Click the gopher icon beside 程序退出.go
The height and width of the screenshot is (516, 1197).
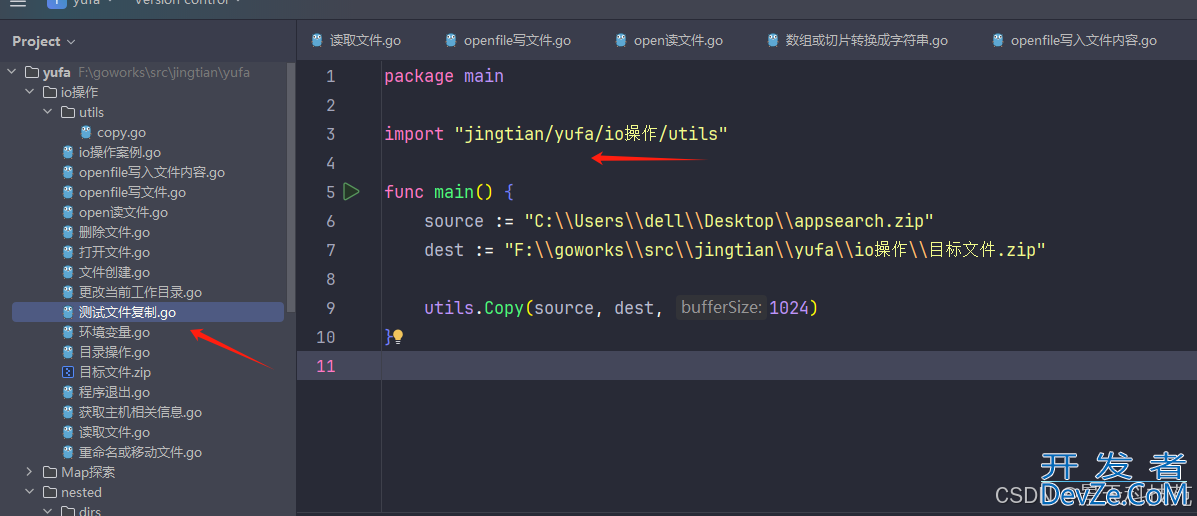pos(68,392)
